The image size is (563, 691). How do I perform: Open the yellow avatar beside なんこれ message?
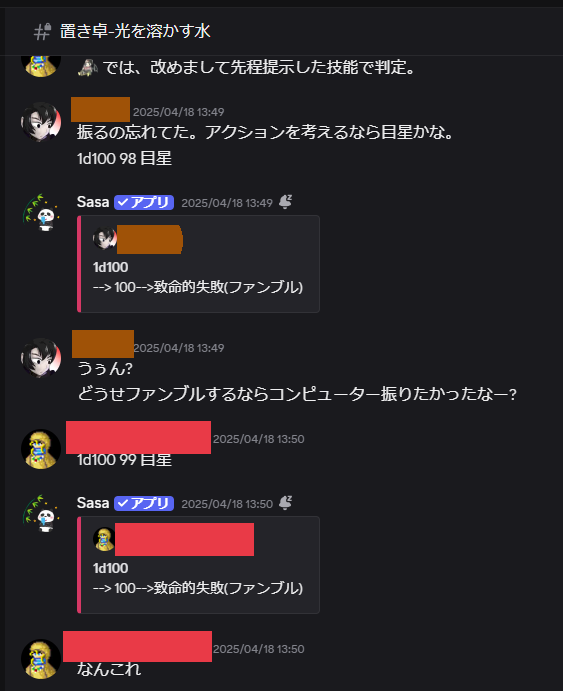point(41,659)
